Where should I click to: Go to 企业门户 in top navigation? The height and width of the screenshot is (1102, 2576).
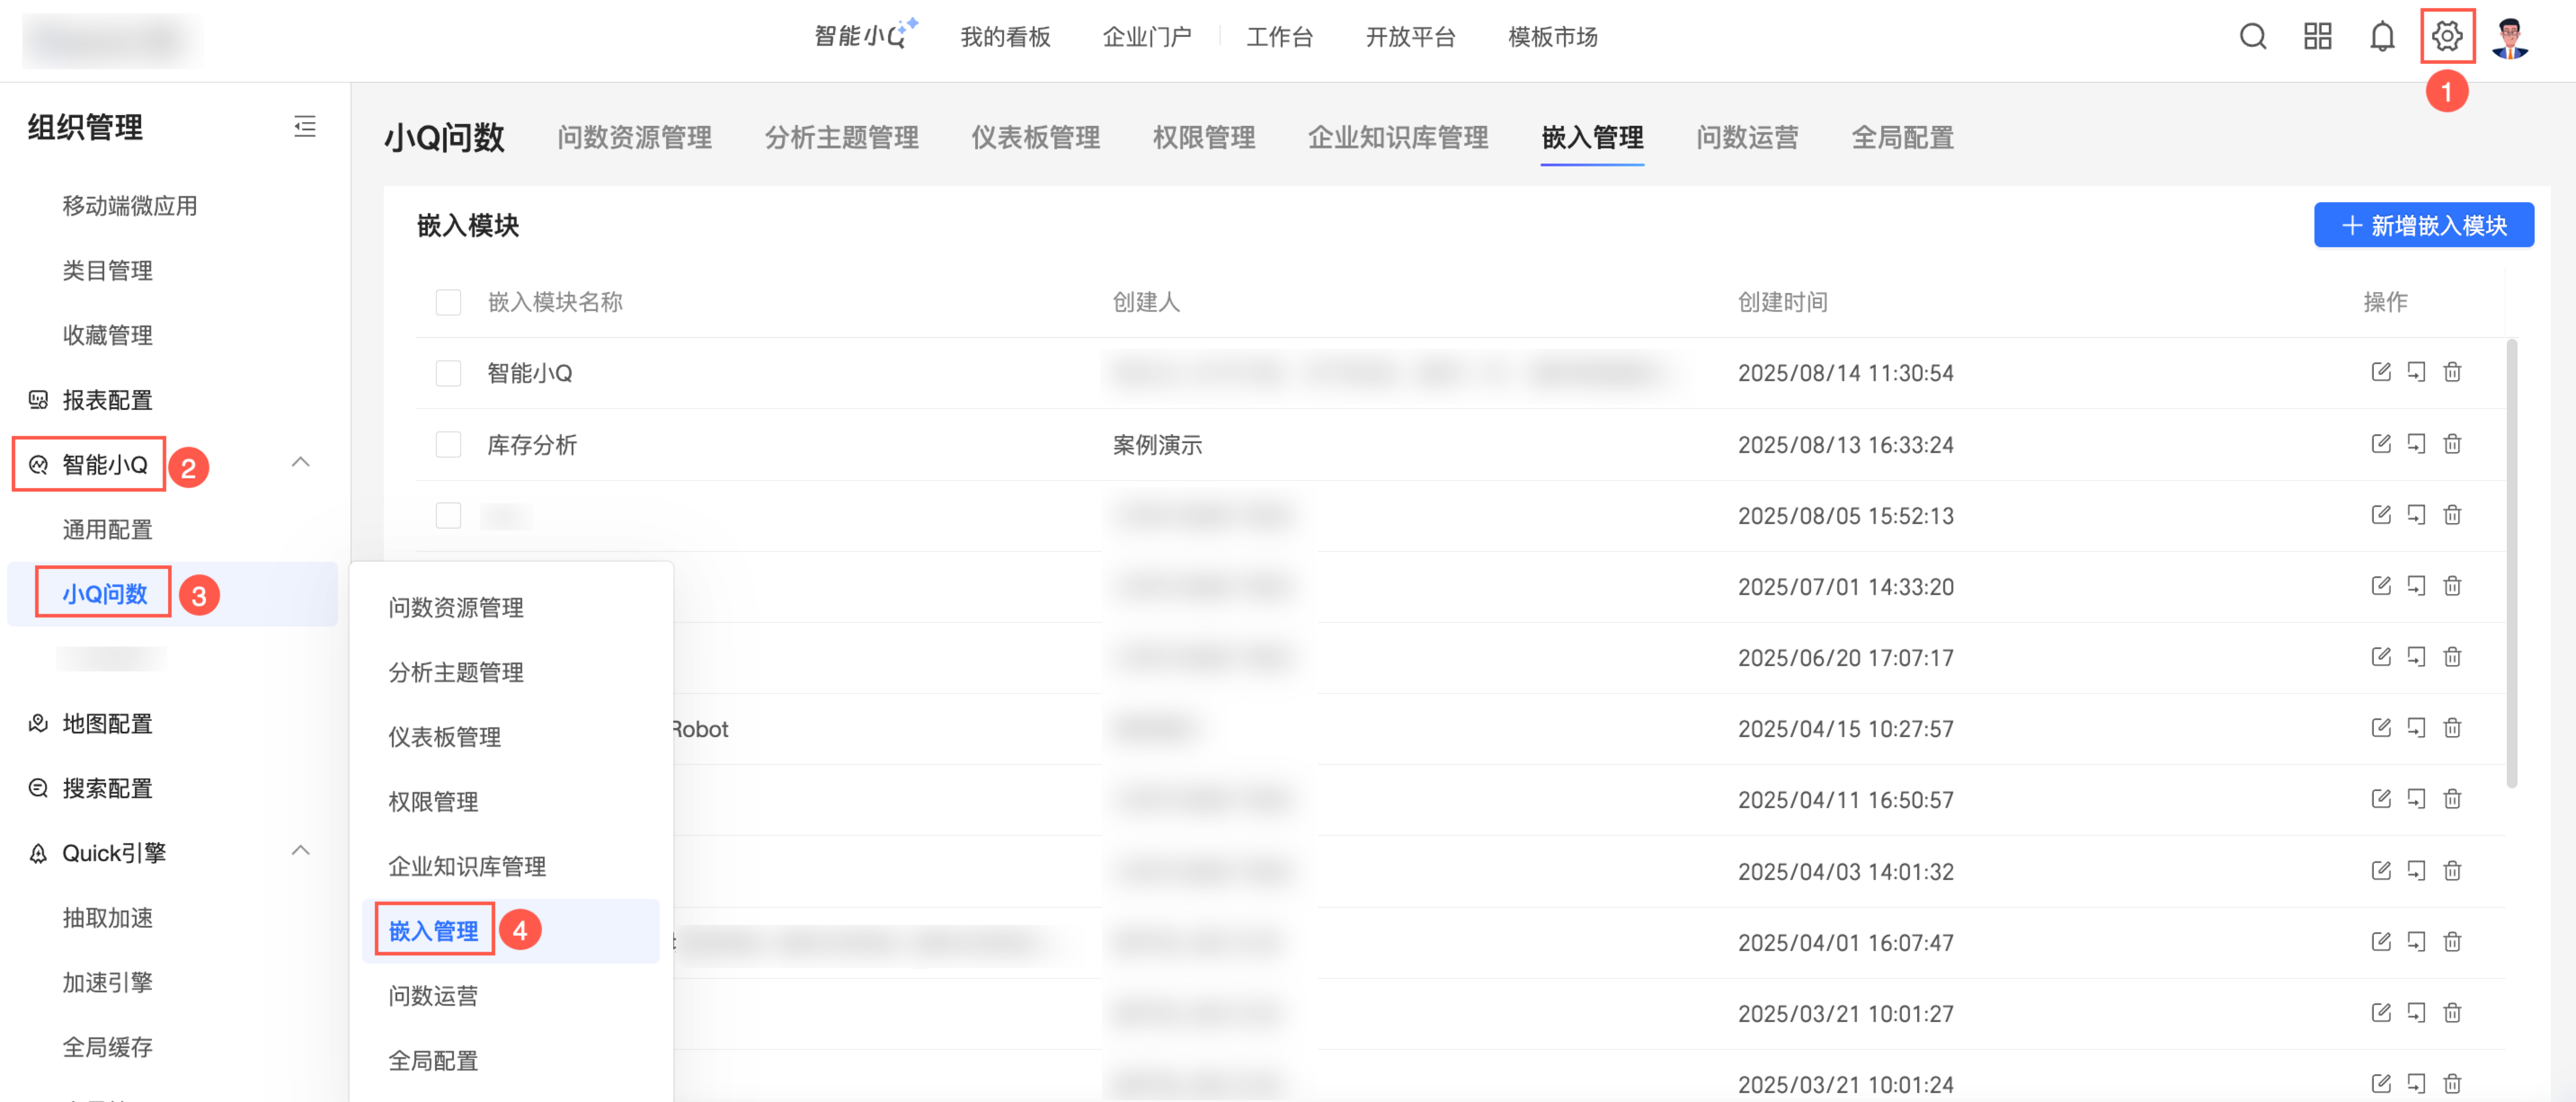(x=1146, y=37)
